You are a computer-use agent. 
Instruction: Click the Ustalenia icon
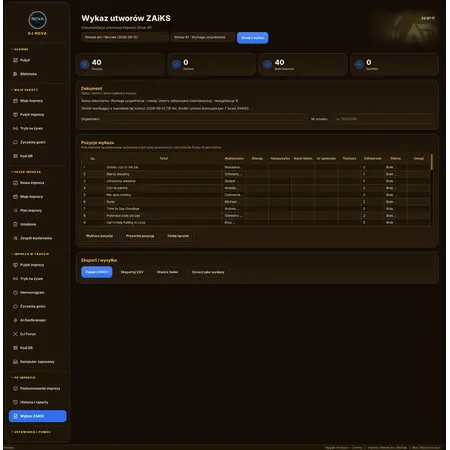(15, 224)
